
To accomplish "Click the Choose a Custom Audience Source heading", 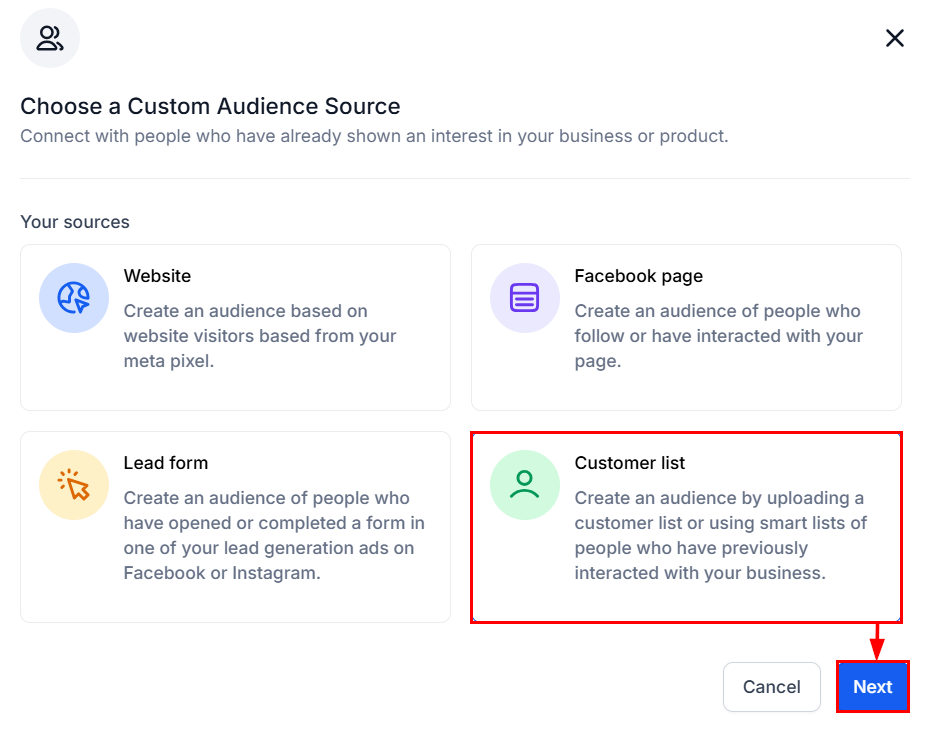I will tap(210, 106).
